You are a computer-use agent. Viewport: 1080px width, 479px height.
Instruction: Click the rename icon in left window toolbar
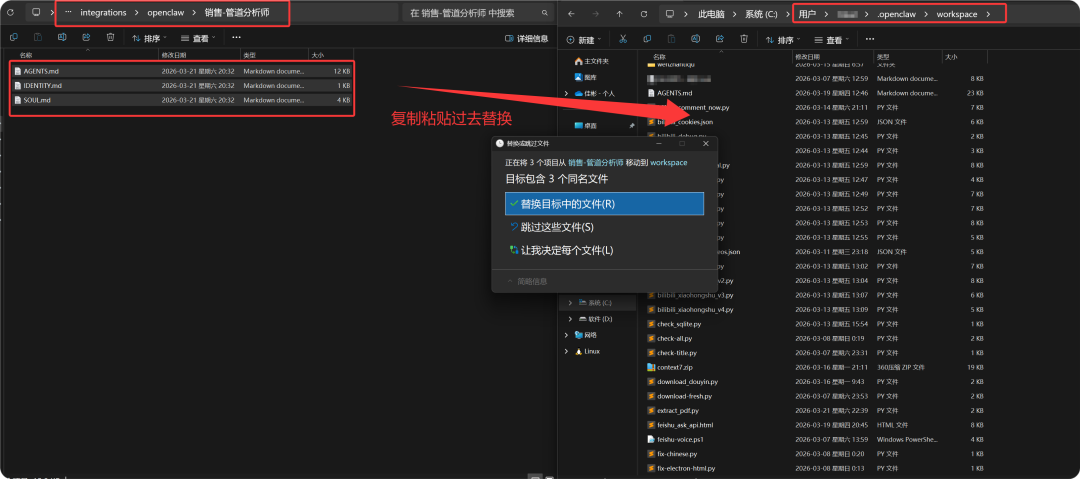[x=62, y=38]
